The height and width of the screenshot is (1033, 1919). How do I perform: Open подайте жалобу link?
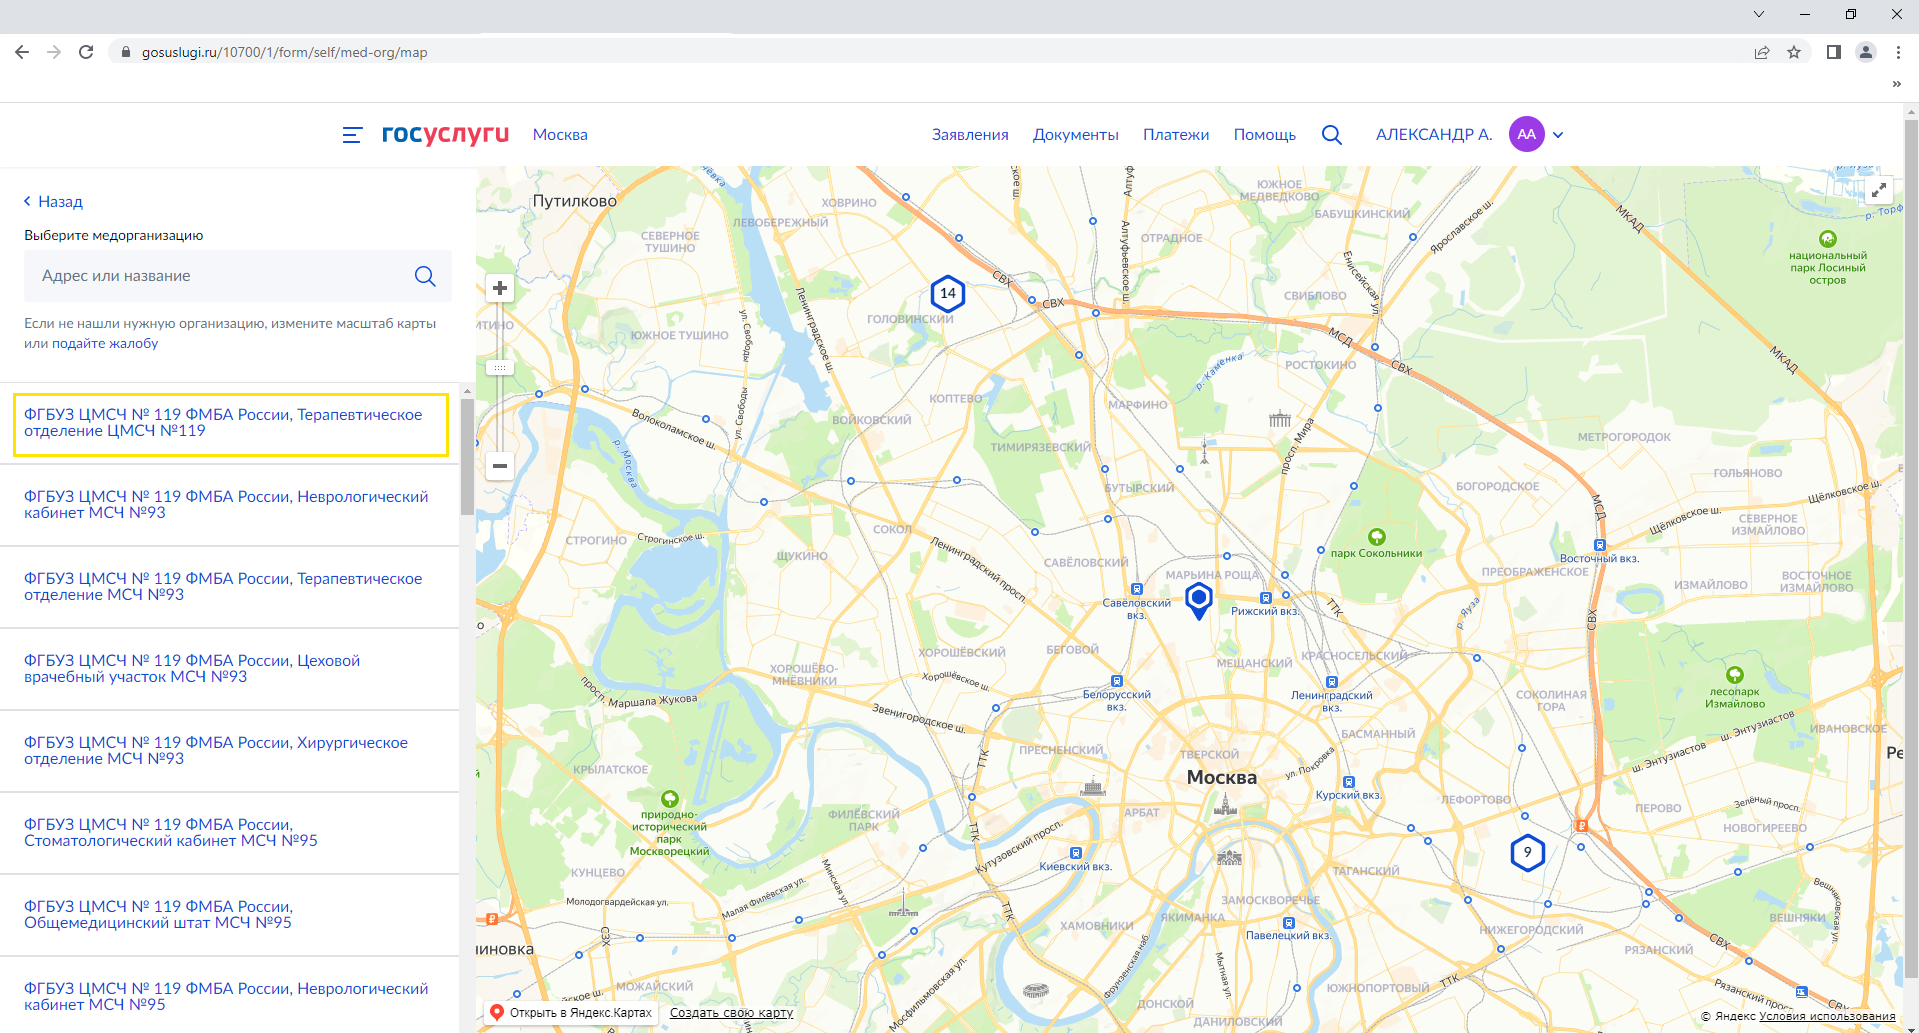point(105,343)
